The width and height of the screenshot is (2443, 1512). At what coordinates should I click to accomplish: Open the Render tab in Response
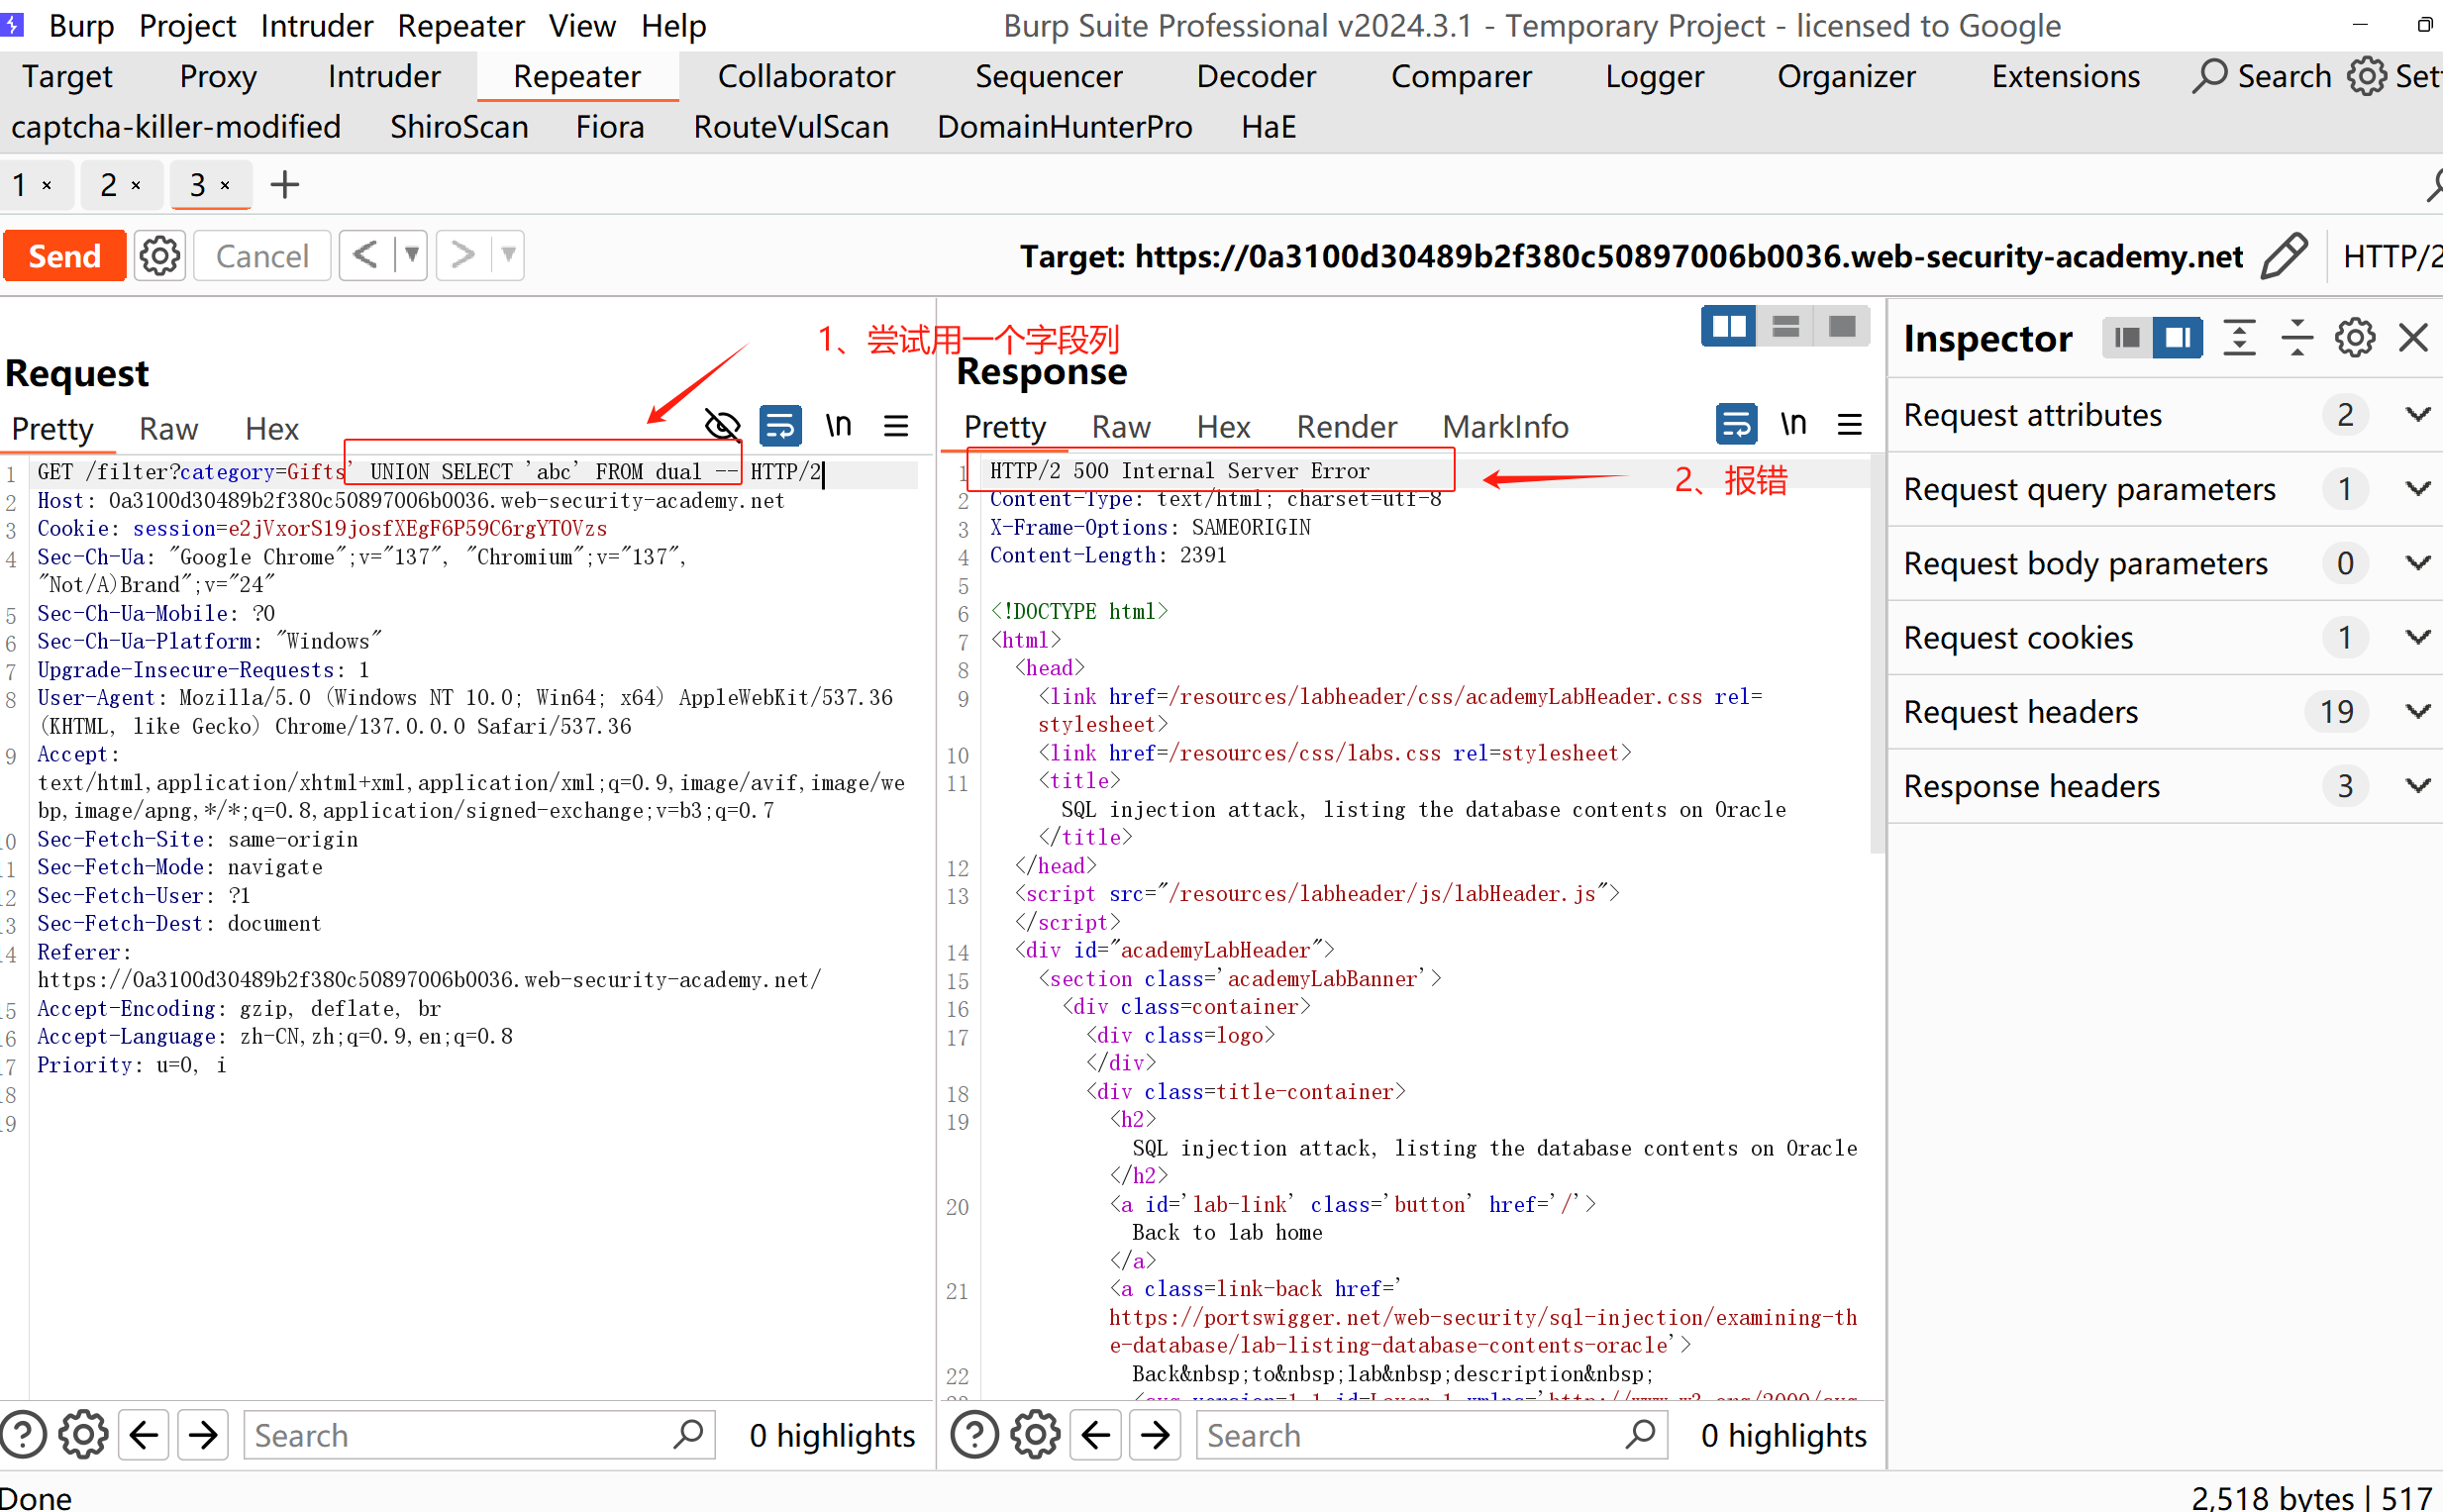tap(1346, 427)
